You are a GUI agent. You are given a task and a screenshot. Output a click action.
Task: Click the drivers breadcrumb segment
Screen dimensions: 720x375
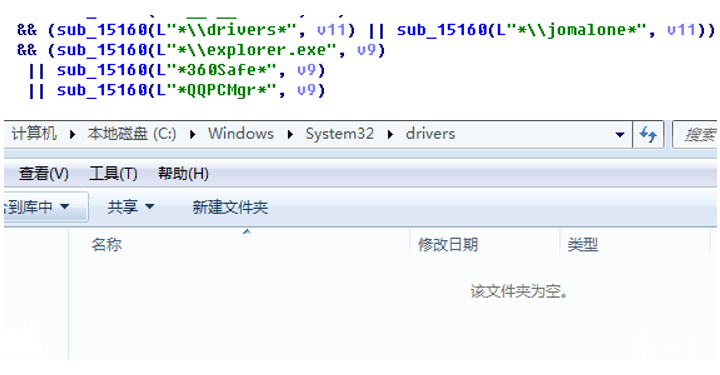430,134
